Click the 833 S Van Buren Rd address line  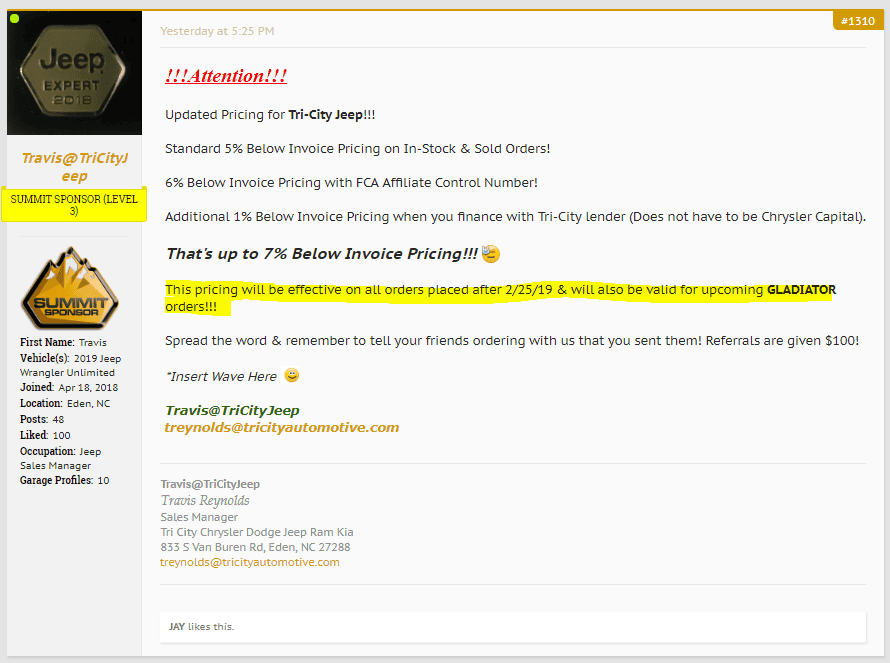(255, 547)
